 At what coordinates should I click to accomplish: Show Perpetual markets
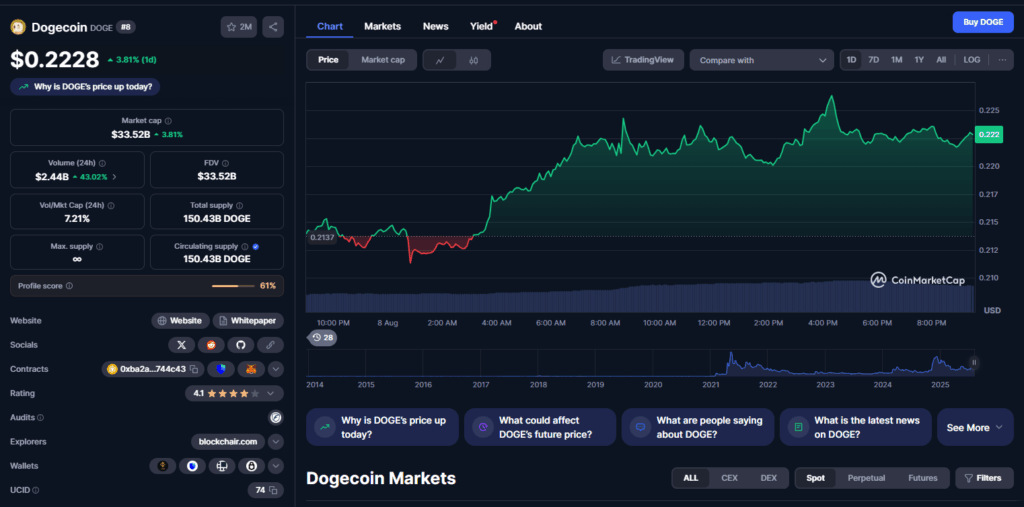(867, 478)
